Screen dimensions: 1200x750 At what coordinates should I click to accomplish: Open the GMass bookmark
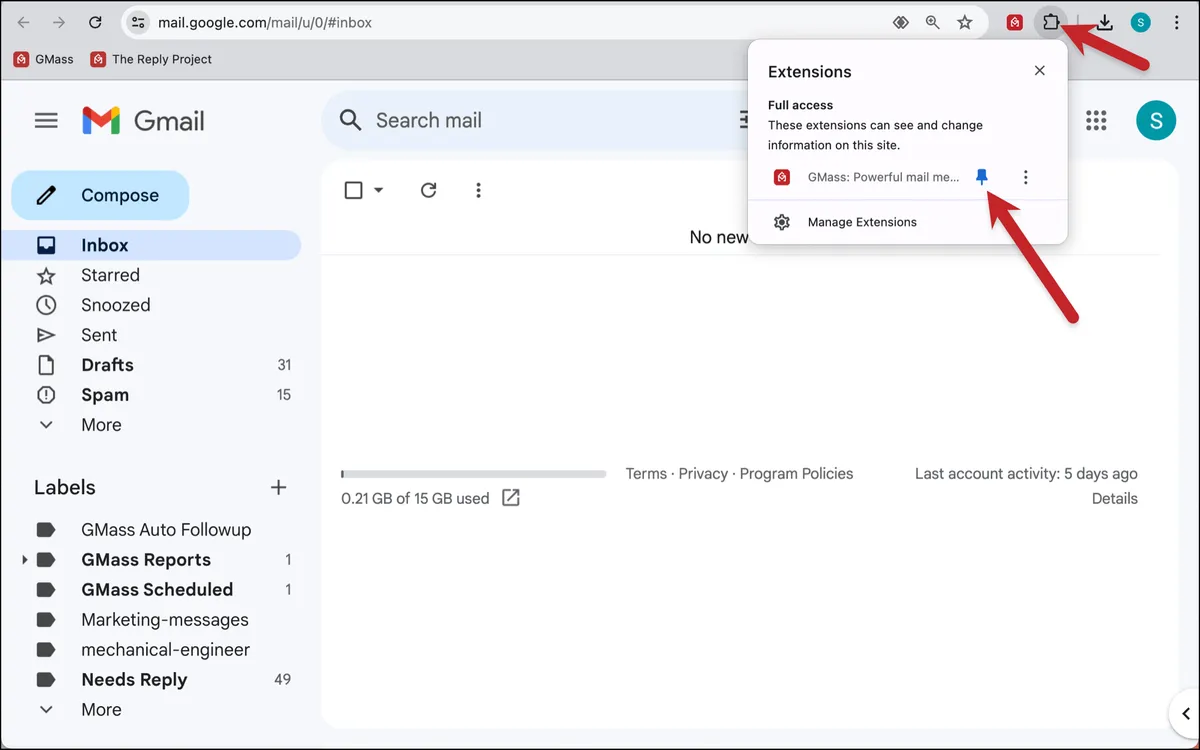[44, 59]
